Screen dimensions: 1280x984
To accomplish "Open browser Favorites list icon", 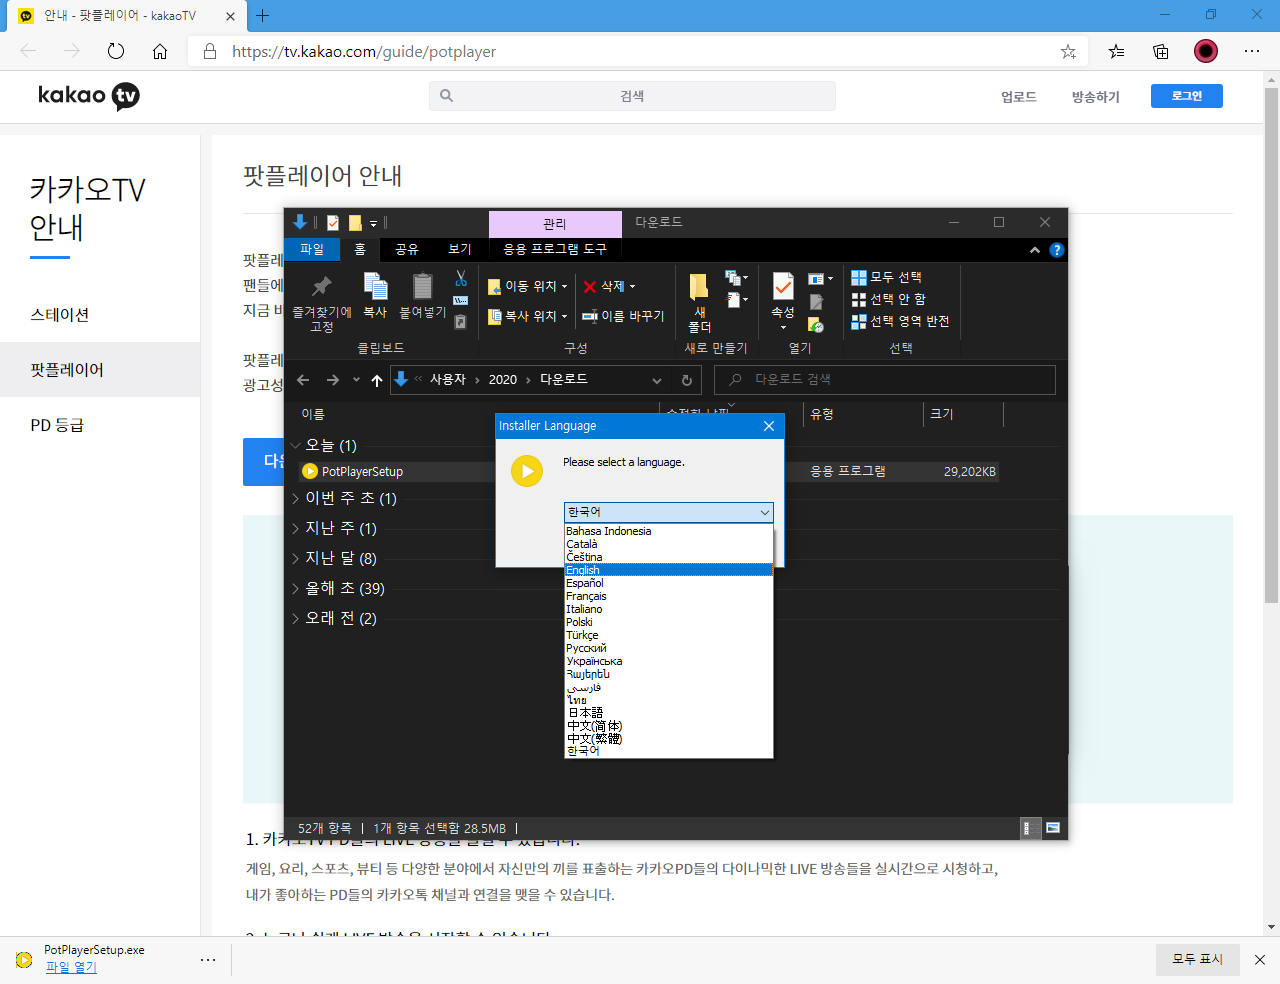I will click(x=1116, y=51).
